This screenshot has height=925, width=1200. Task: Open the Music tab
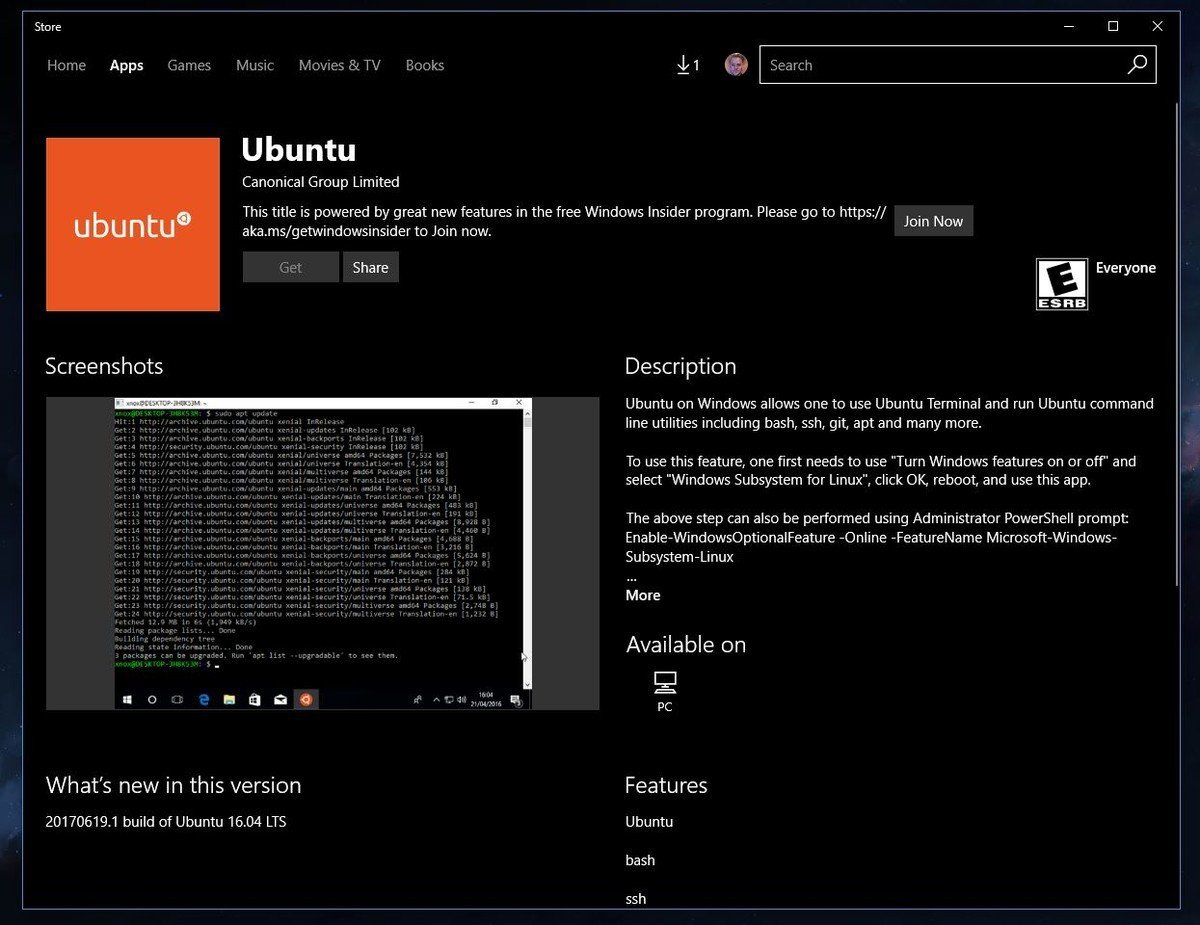[x=255, y=65]
